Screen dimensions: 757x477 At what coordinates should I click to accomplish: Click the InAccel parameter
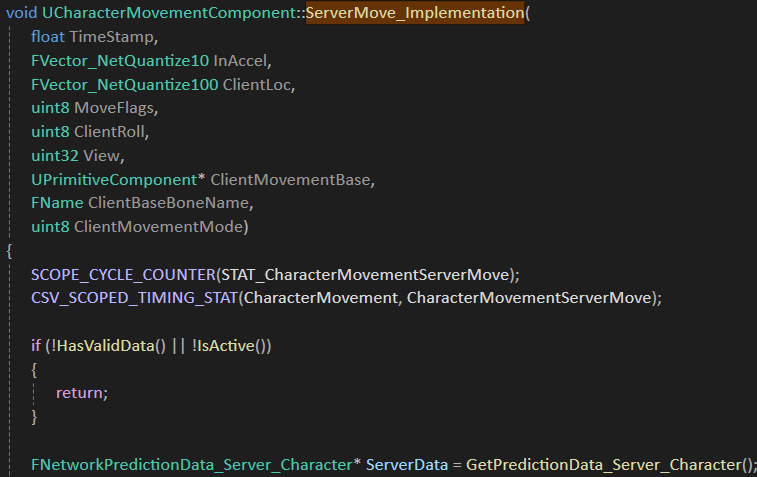tap(240, 61)
